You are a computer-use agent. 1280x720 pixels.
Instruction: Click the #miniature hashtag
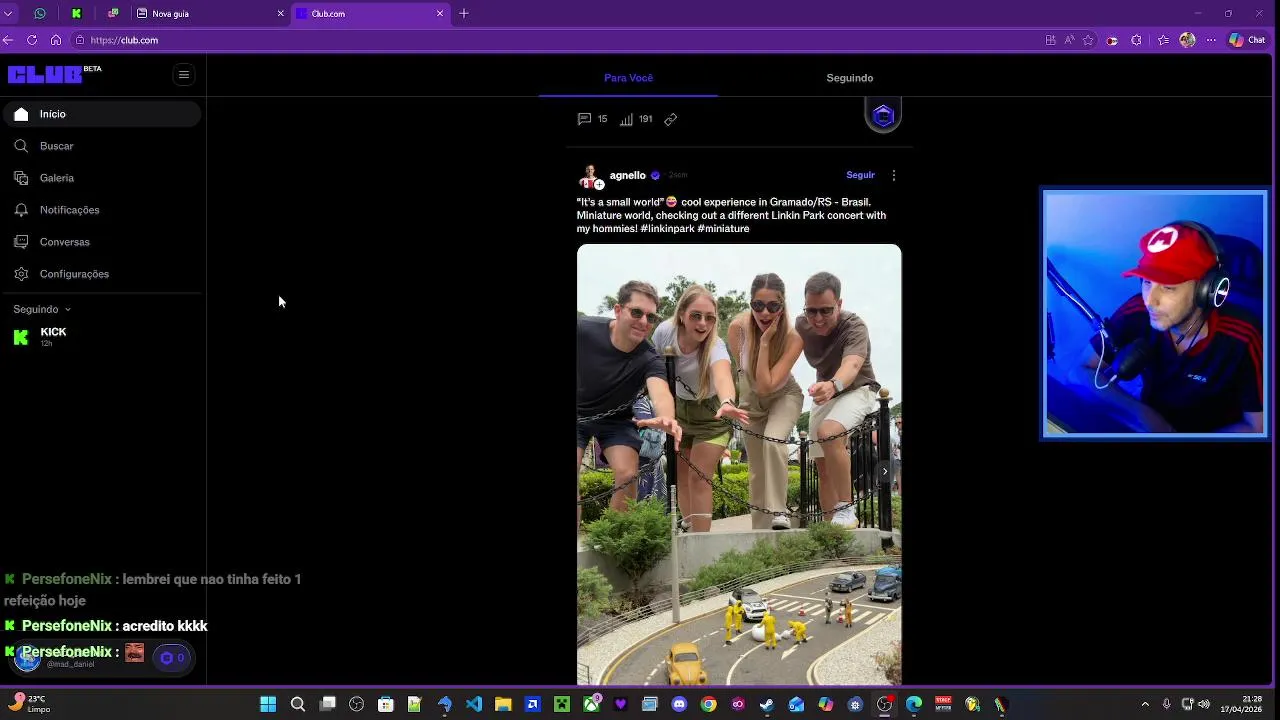(x=723, y=229)
